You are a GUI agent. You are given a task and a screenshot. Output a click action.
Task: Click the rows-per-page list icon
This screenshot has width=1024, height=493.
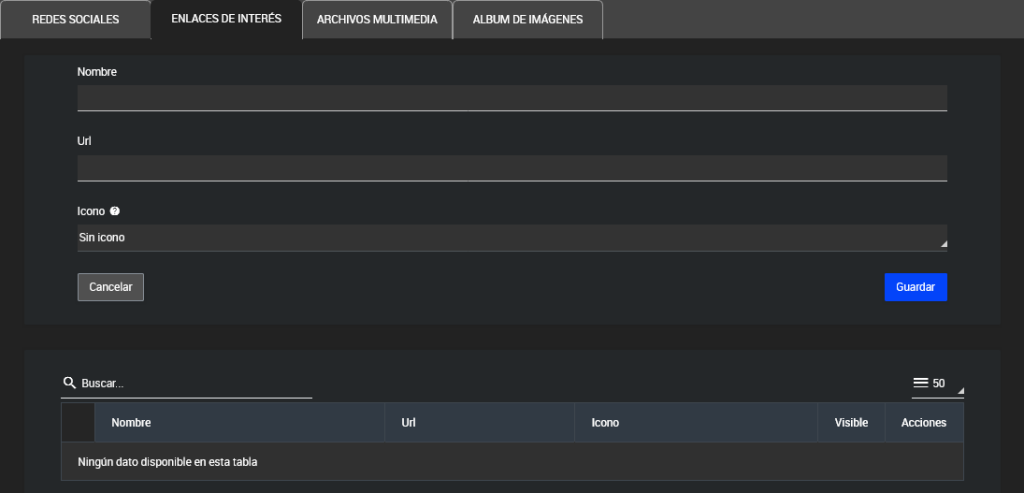(920, 383)
